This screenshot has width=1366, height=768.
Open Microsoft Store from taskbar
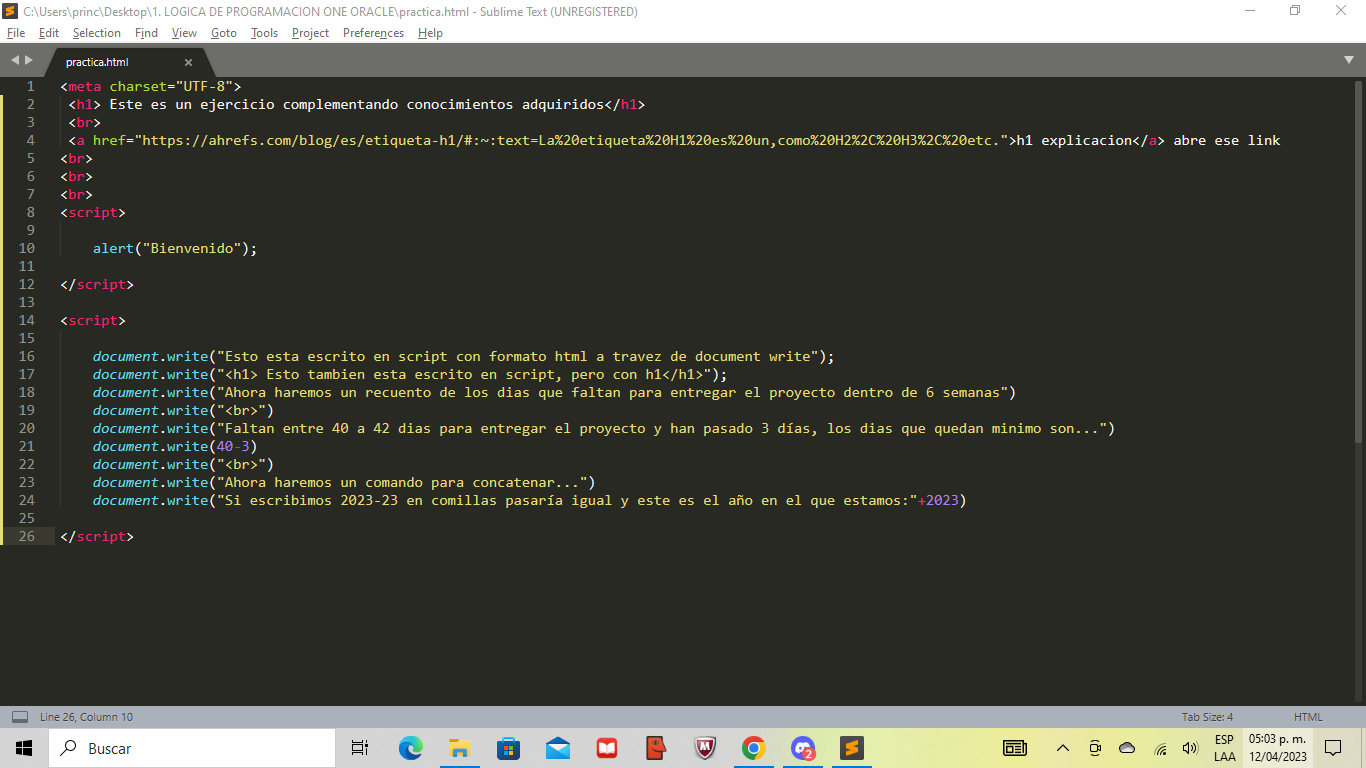pyautogui.click(x=508, y=748)
